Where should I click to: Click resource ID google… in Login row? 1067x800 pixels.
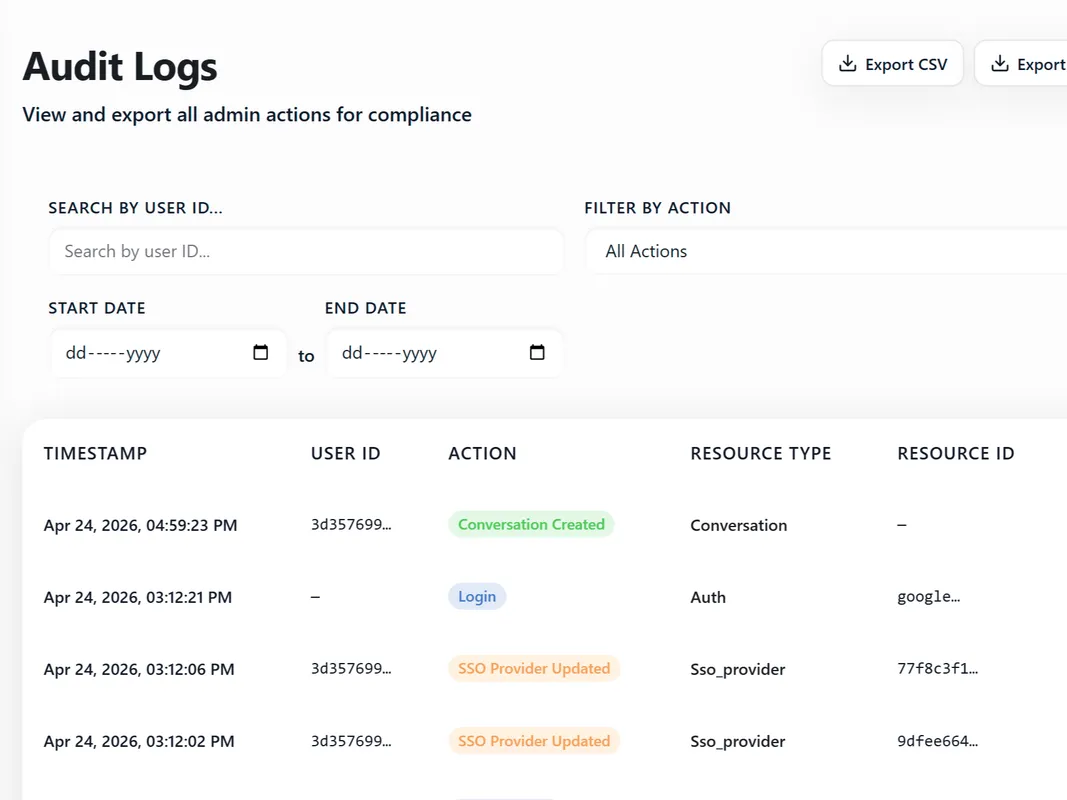[x=928, y=597]
